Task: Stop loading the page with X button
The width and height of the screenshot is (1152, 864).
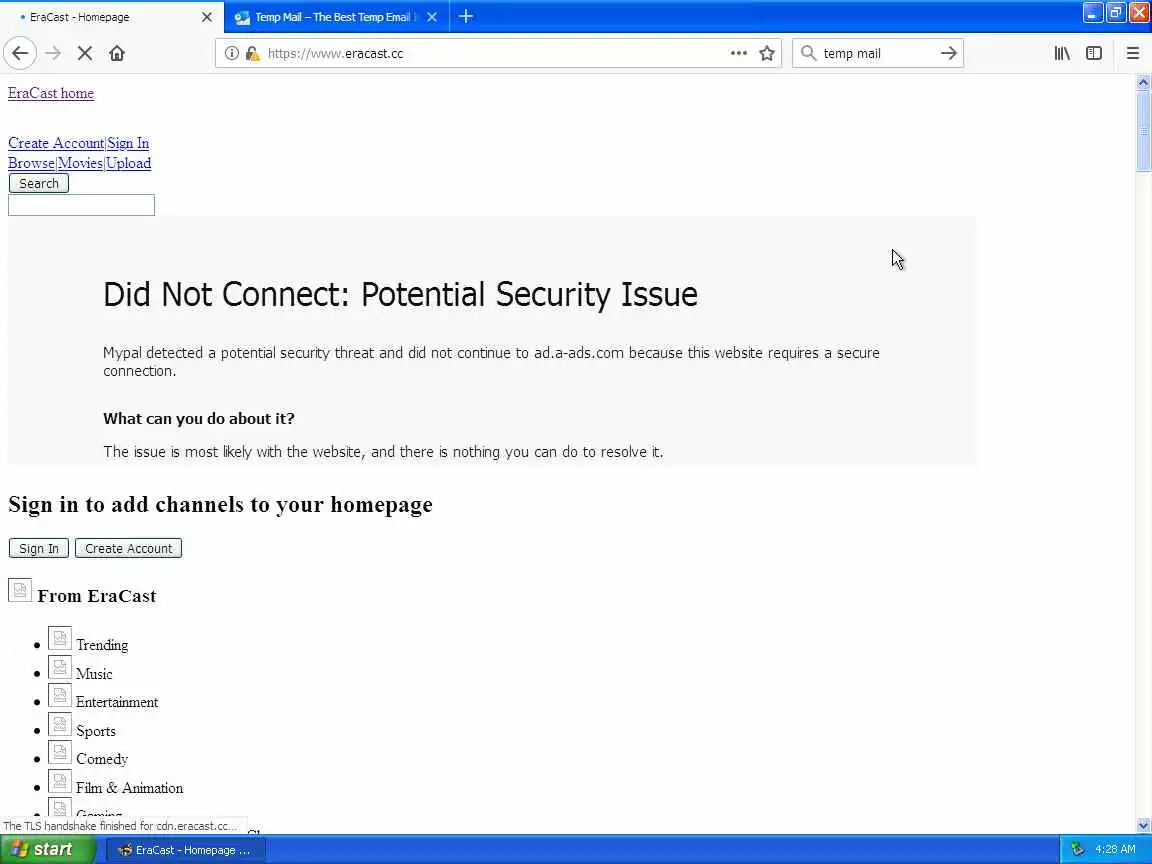Action: 85,53
